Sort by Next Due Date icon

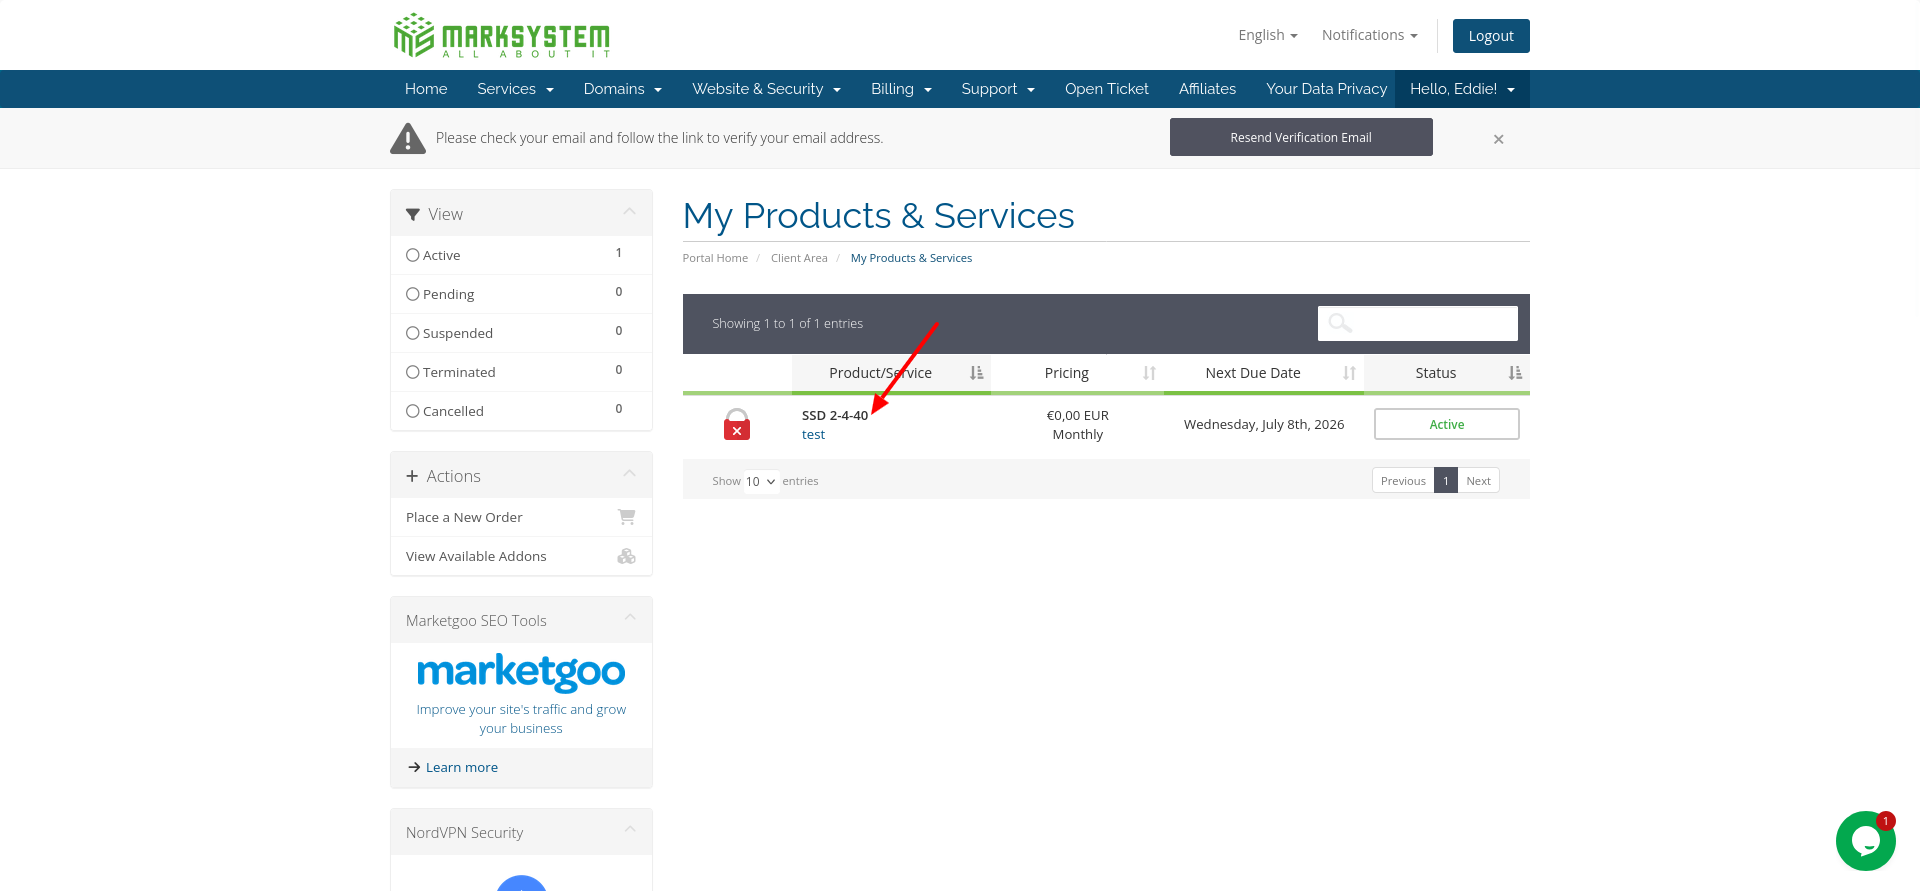pyautogui.click(x=1349, y=373)
